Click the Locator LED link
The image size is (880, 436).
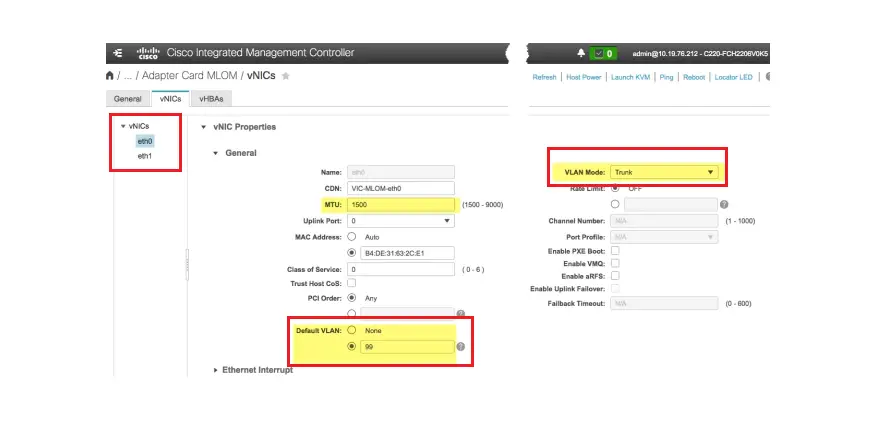pos(734,77)
